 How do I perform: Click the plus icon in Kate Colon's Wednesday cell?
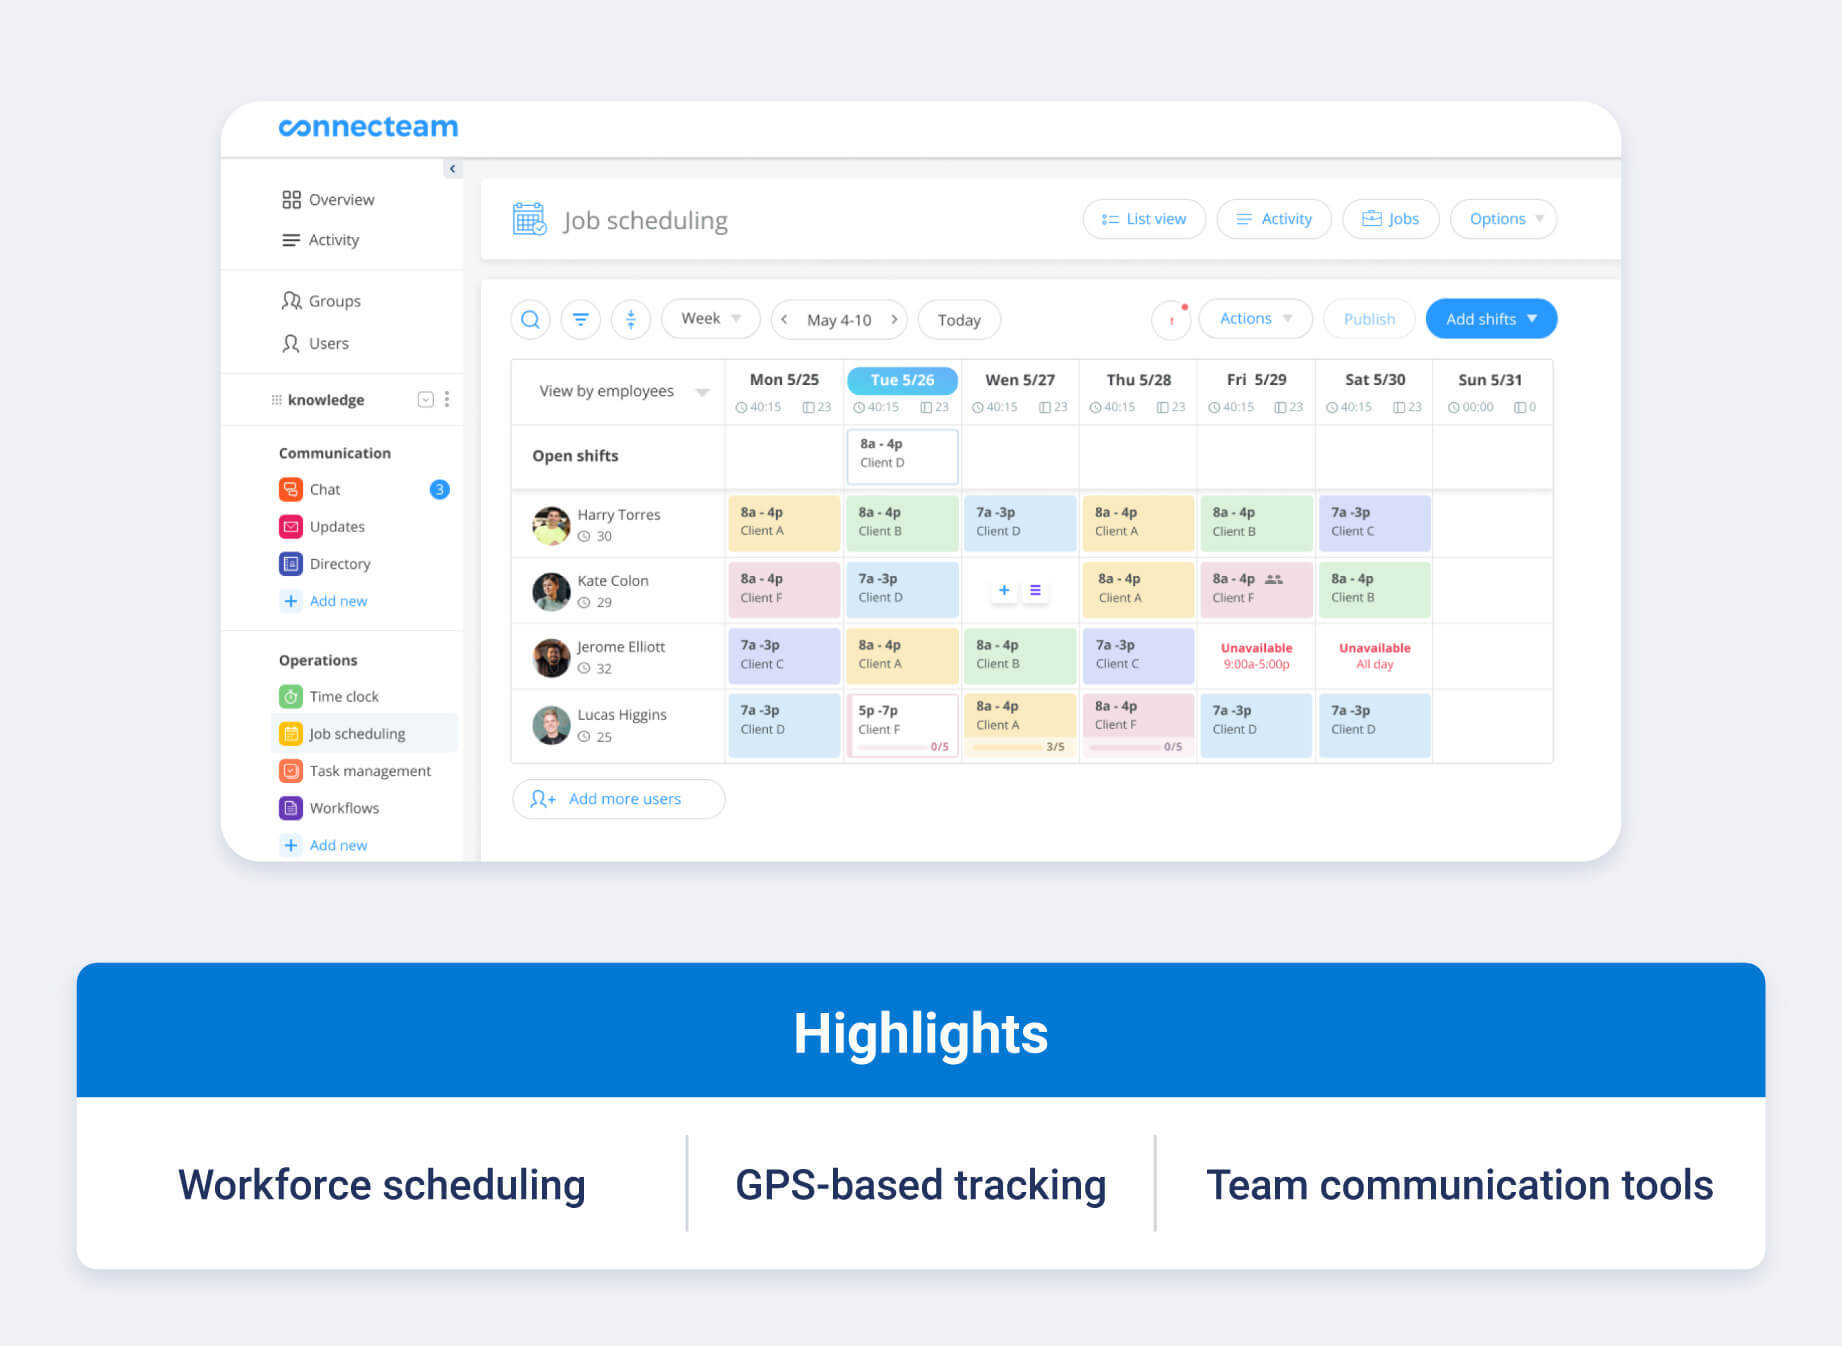pyautogui.click(x=1004, y=590)
